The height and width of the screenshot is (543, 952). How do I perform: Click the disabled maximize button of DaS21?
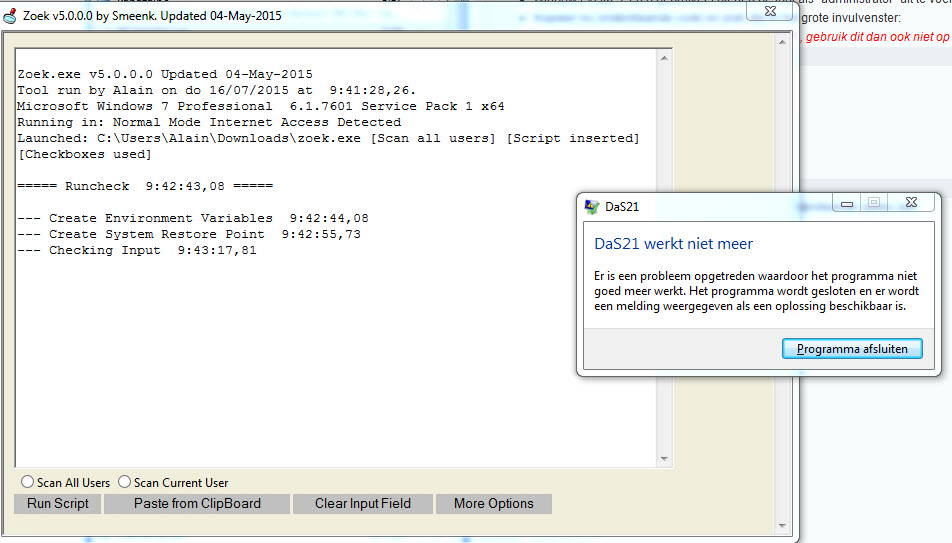[874, 202]
